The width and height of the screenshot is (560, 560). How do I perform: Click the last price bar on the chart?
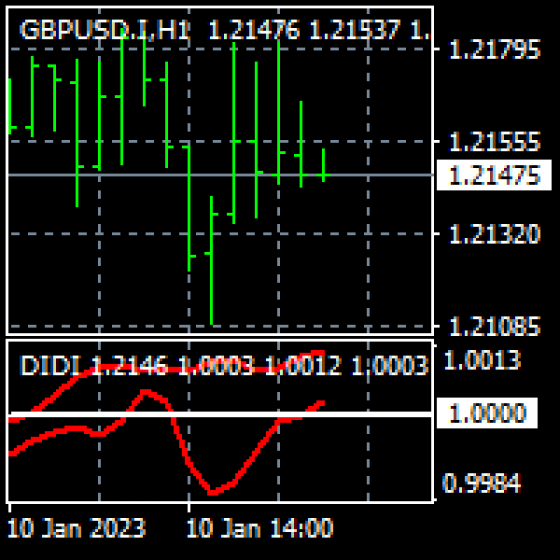click(323, 165)
